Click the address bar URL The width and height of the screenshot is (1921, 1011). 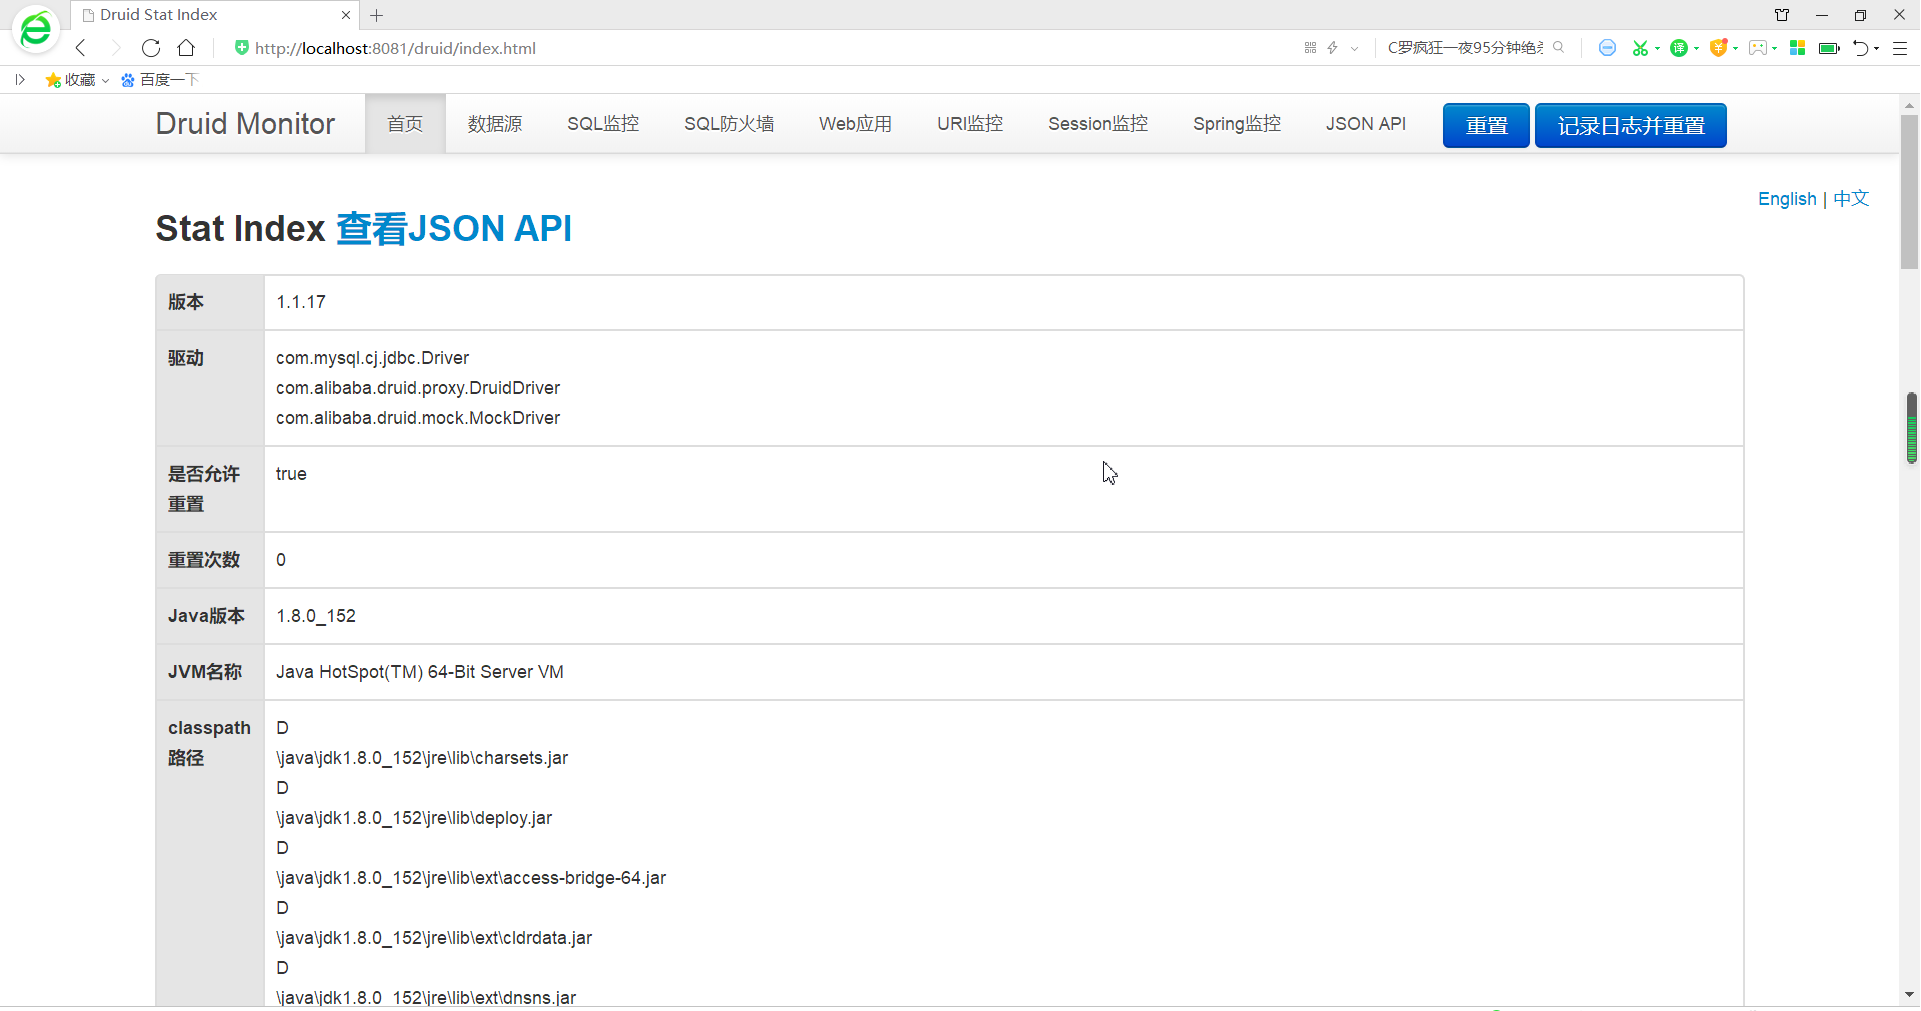[x=395, y=48]
